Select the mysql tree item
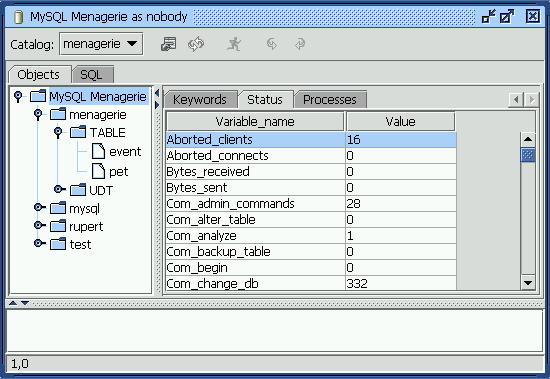 (x=85, y=209)
